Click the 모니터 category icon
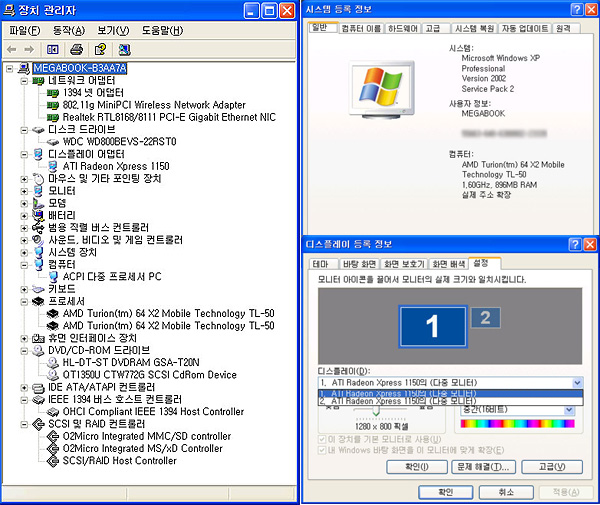The width and height of the screenshot is (600, 505). tap(38, 191)
